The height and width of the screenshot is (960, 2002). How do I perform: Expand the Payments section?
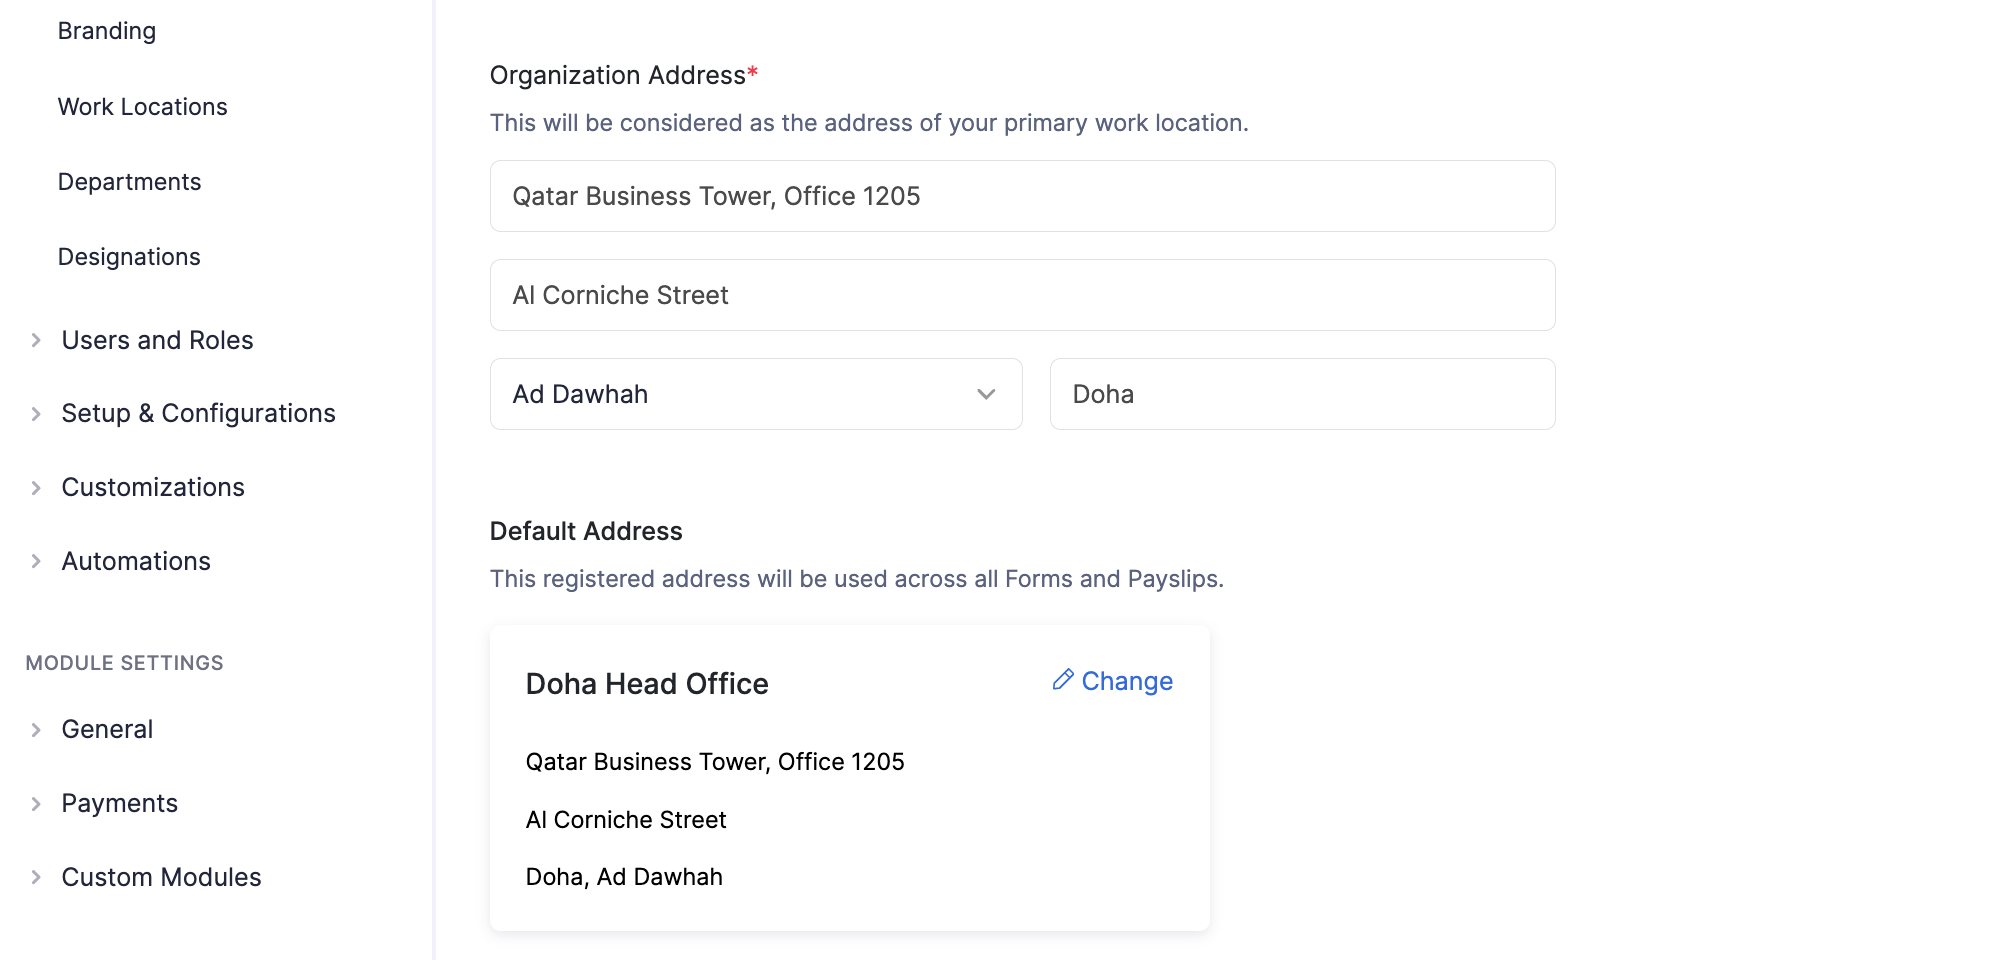pyautogui.click(x=120, y=802)
